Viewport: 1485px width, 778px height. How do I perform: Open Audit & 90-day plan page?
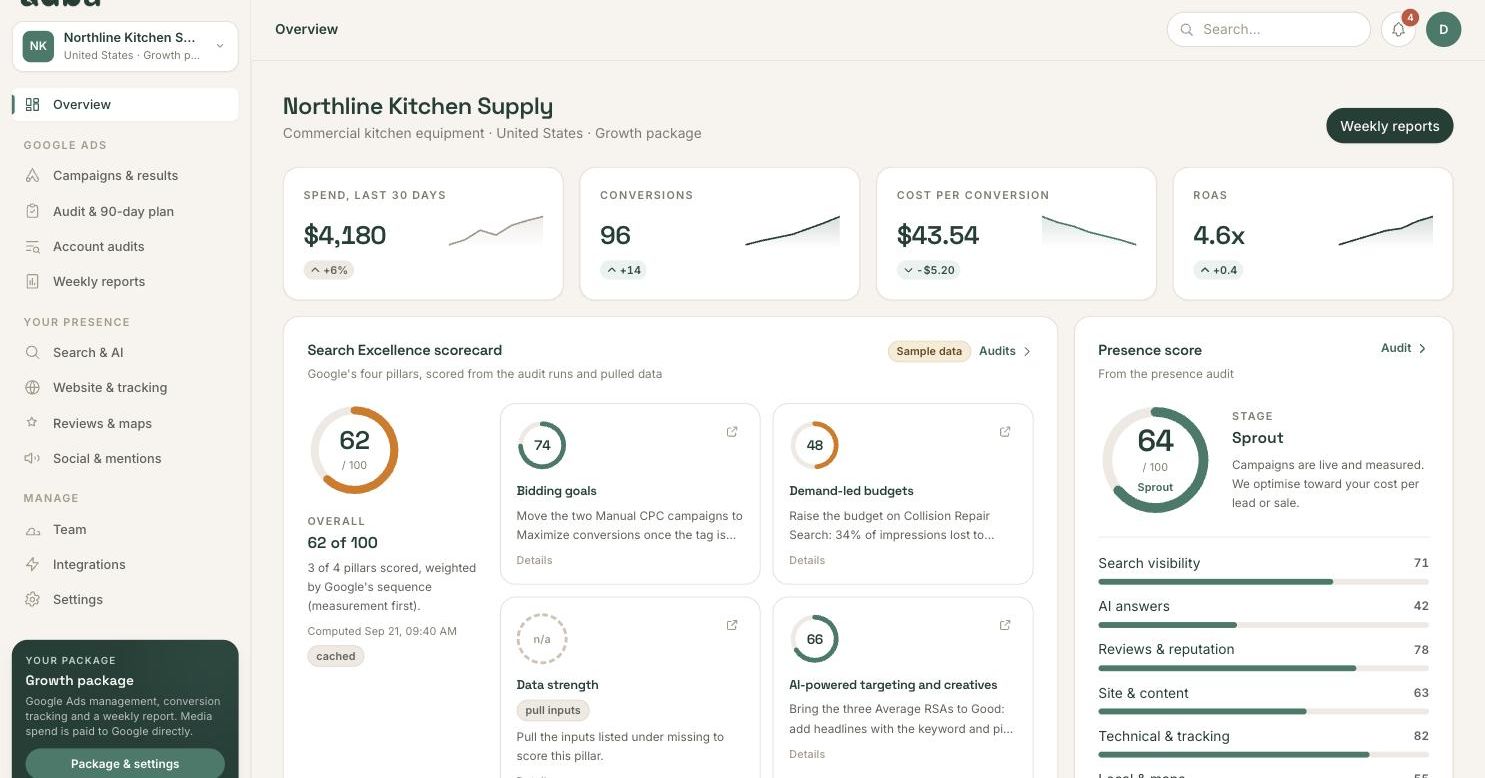125,211
